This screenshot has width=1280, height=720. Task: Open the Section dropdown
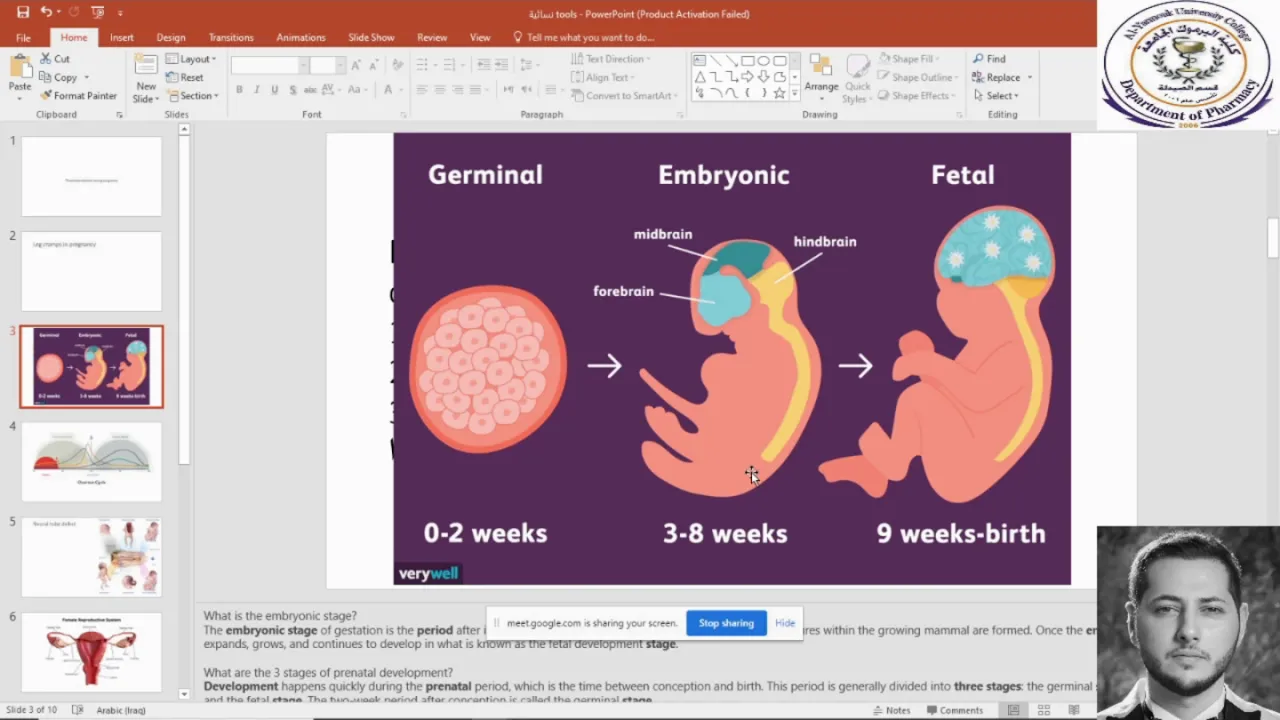191,96
